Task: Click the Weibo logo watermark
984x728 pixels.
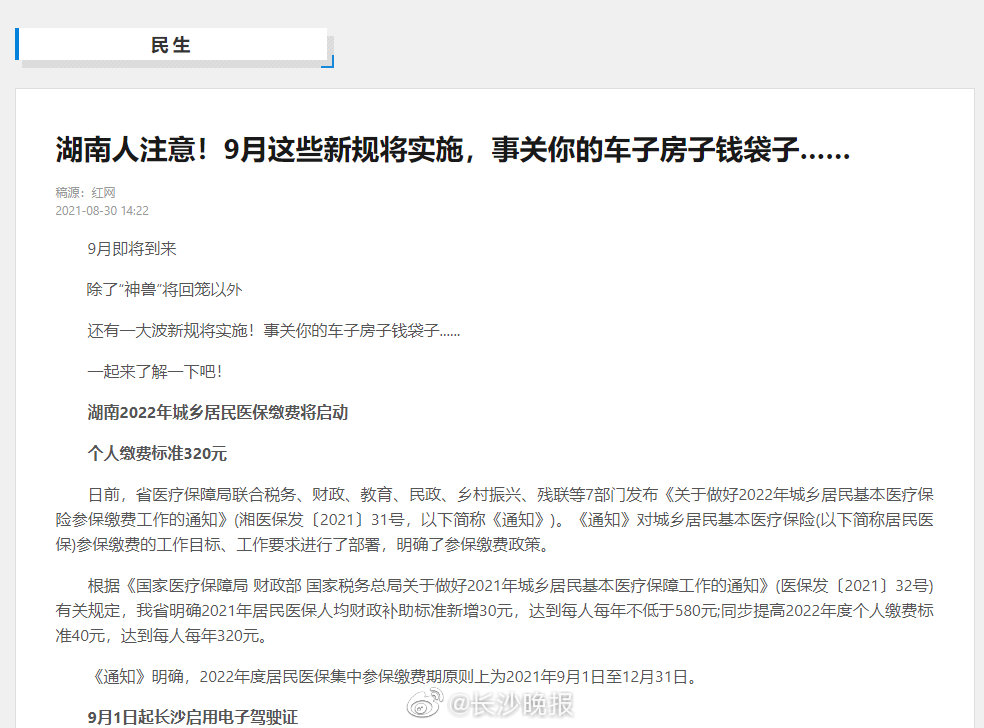Action: (424, 705)
